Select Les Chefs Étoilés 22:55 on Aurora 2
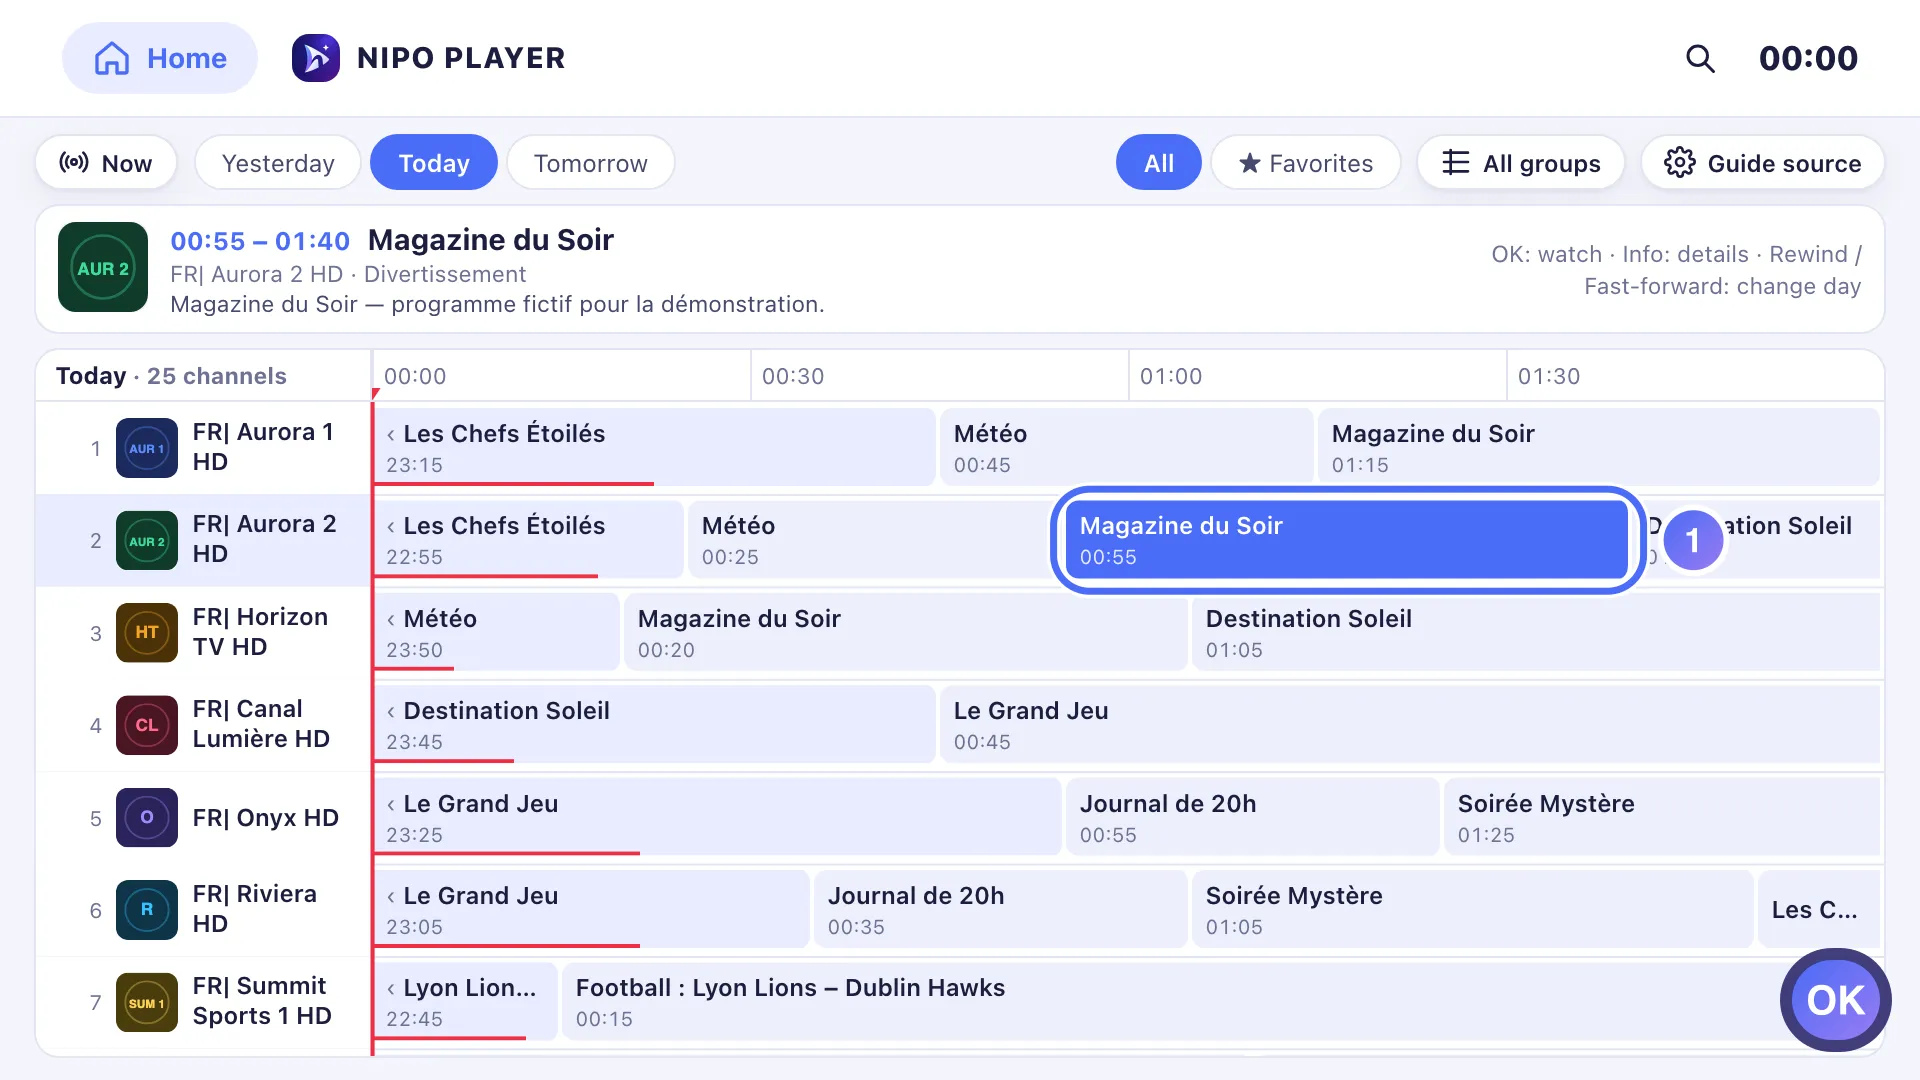The height and width of the screenshot is (1080, 1920). tap(529, 540)
